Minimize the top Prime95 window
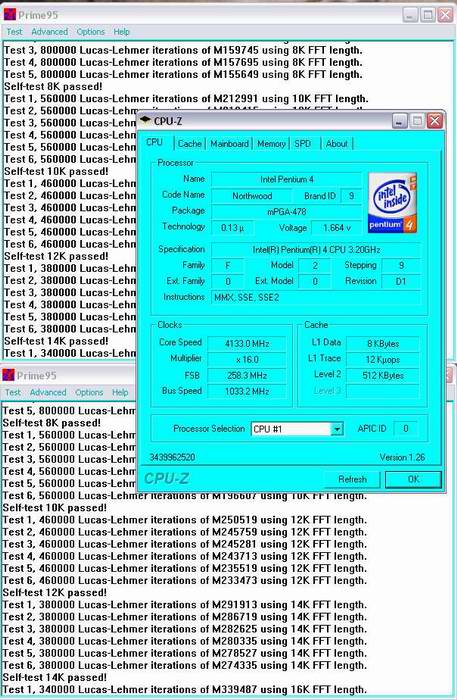The image size is (457, 700). 410,15
